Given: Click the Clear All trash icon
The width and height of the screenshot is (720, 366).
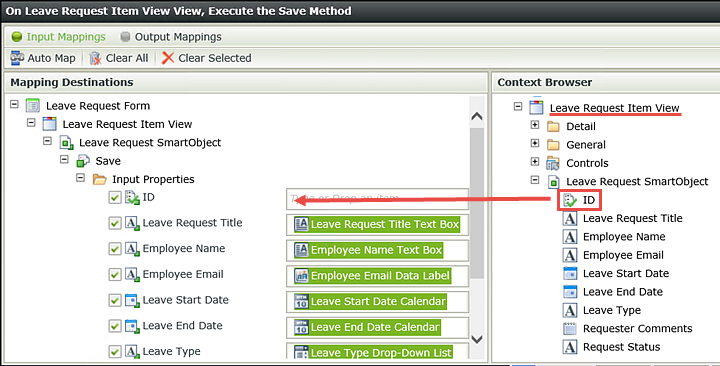Looking at the screenshot, I should (x=95, y=58).
